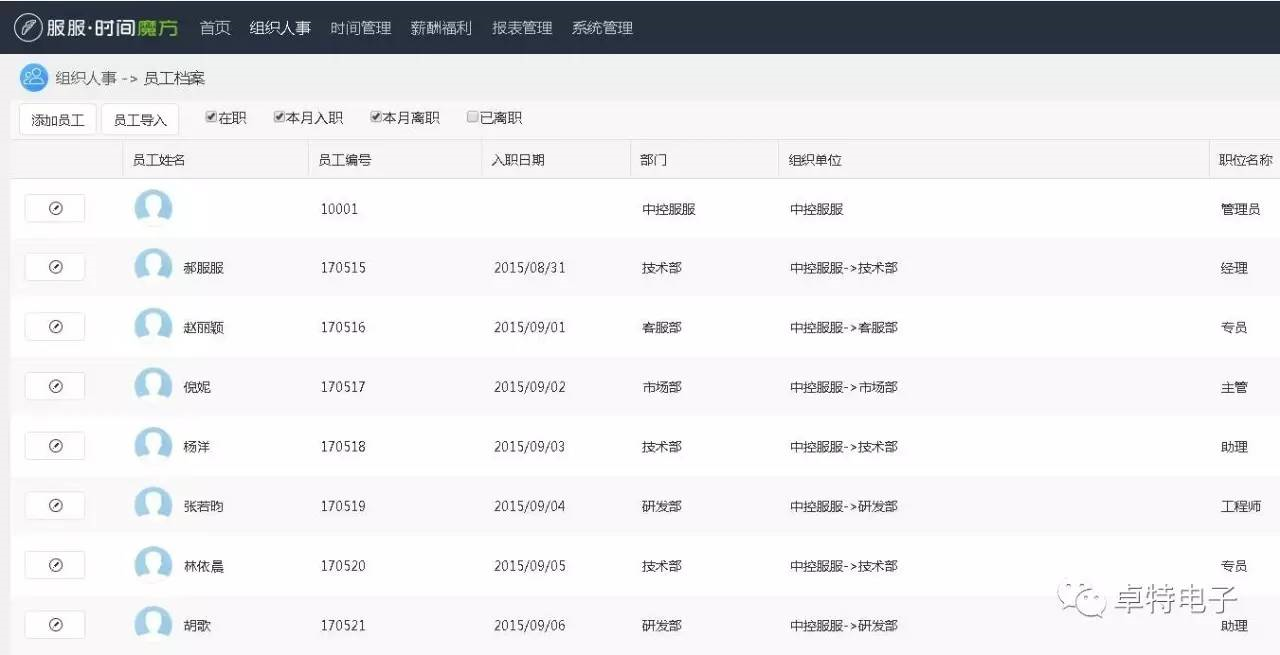Open the 系统管理 menu
The width and height of the screenshot is (1280, 655).
tap(602, 28)
